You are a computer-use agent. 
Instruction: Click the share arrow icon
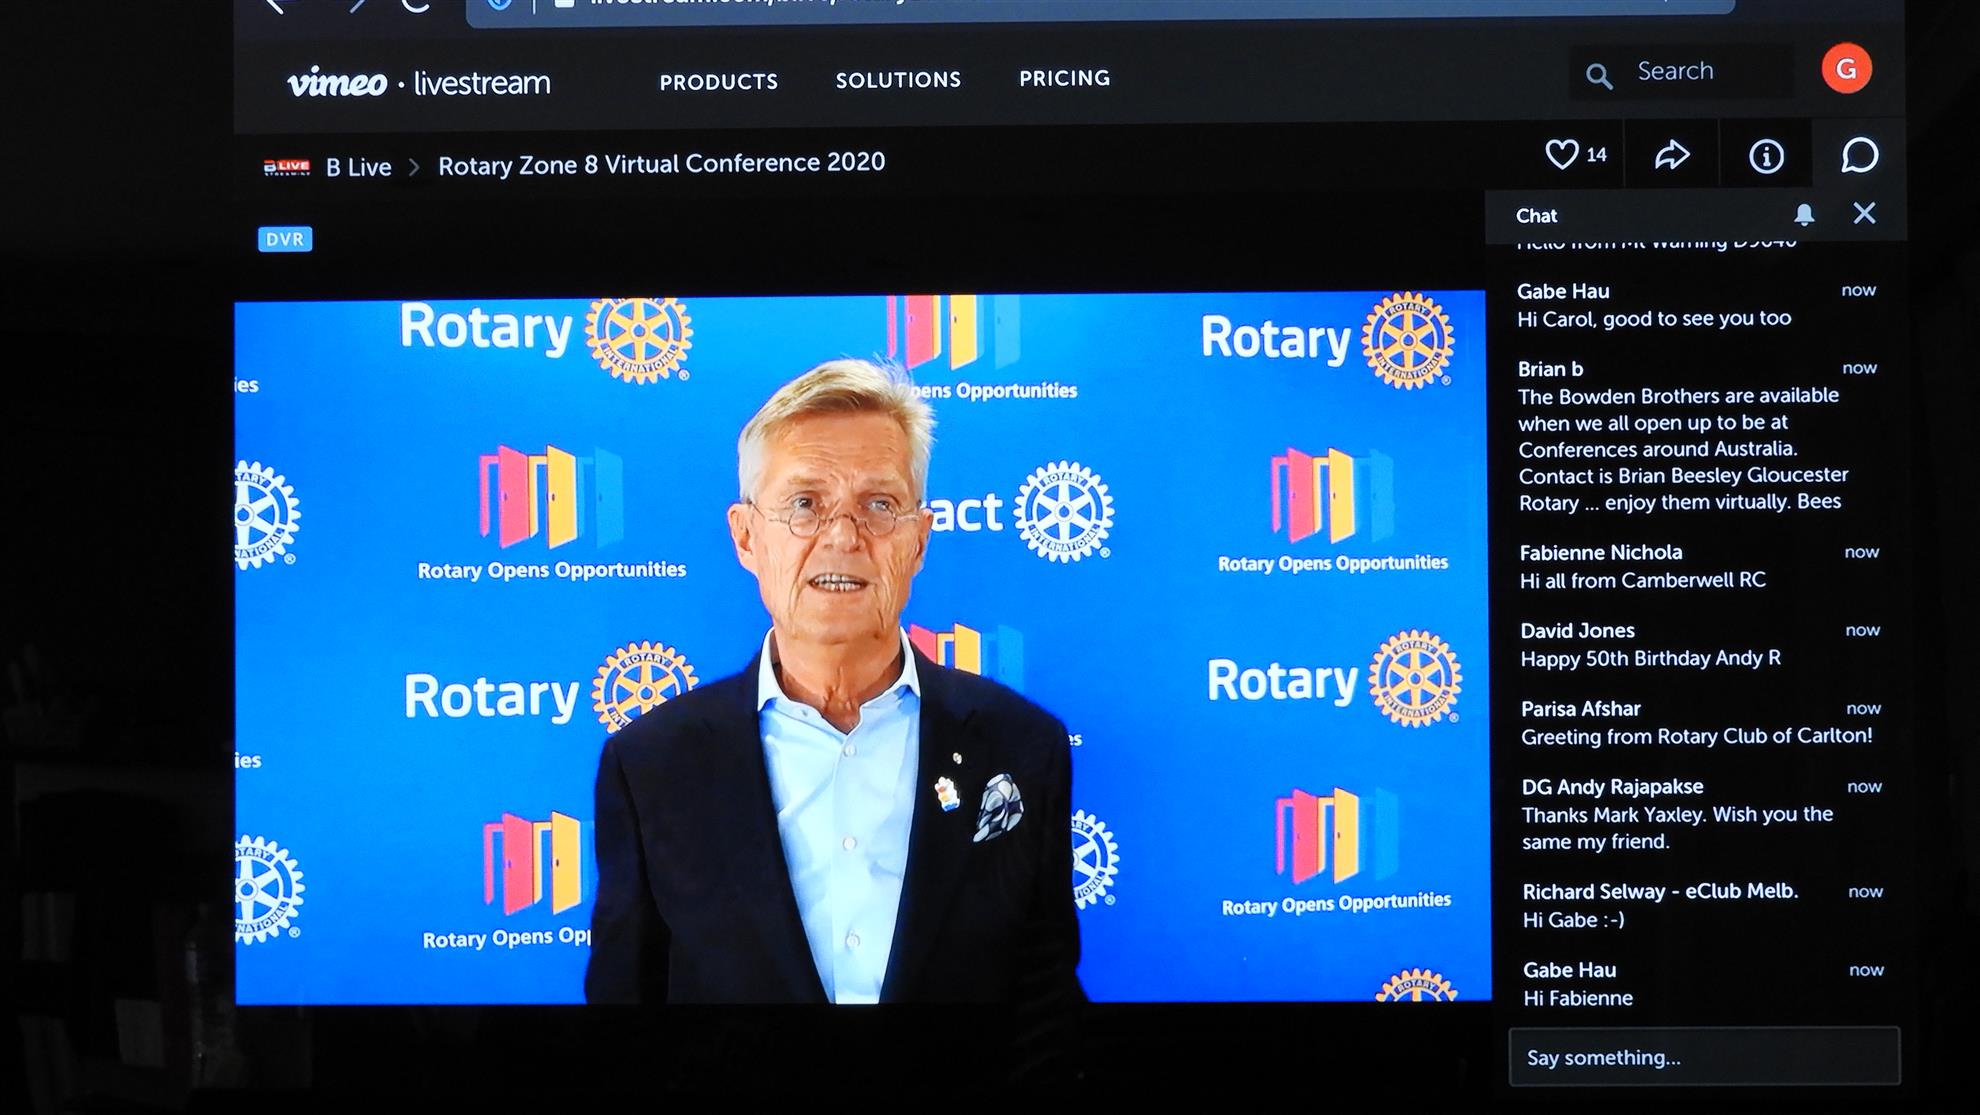coord(1671,155)
